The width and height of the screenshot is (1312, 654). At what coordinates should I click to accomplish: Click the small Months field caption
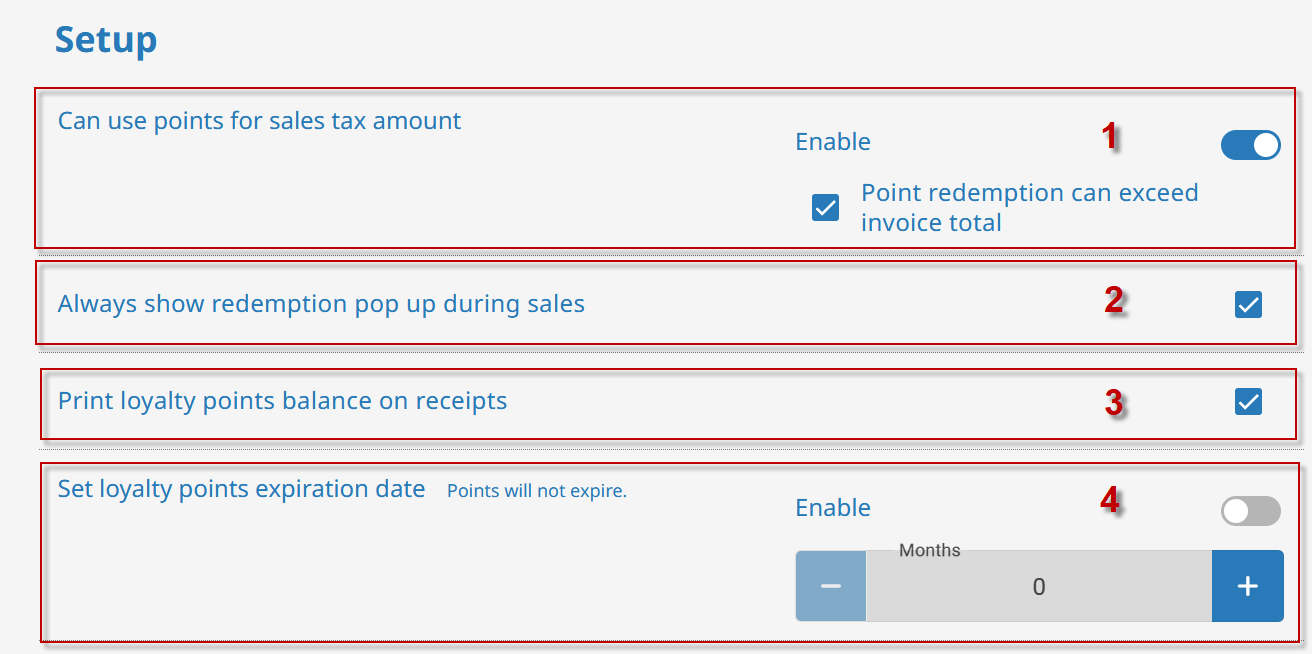929,550
